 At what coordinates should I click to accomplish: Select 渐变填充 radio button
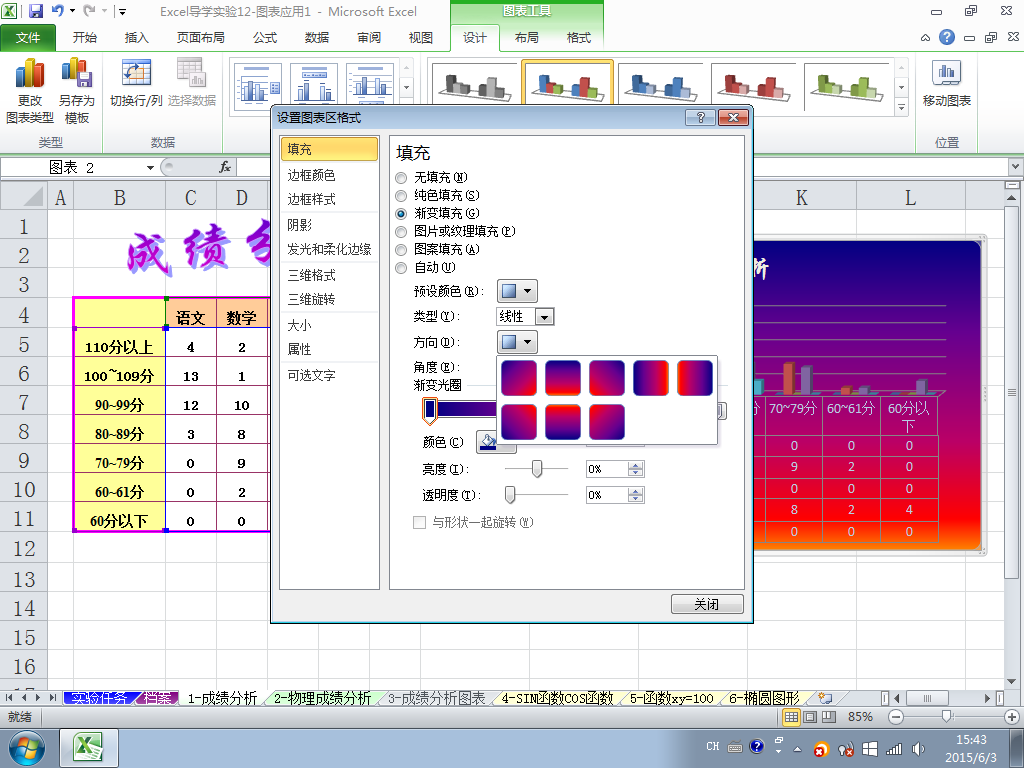pyautogui.click(x=401, y=214)
